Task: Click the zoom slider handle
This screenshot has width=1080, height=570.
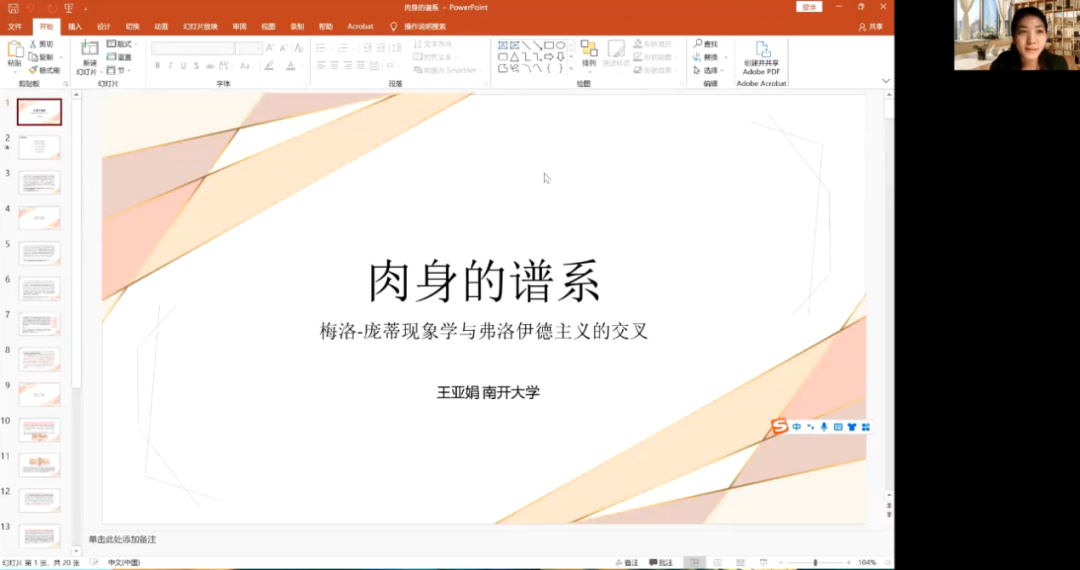Action: click(x=815, y=562)
